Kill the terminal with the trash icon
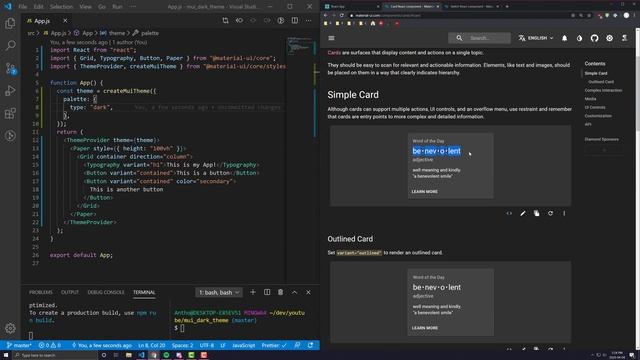 click(280, 292)
